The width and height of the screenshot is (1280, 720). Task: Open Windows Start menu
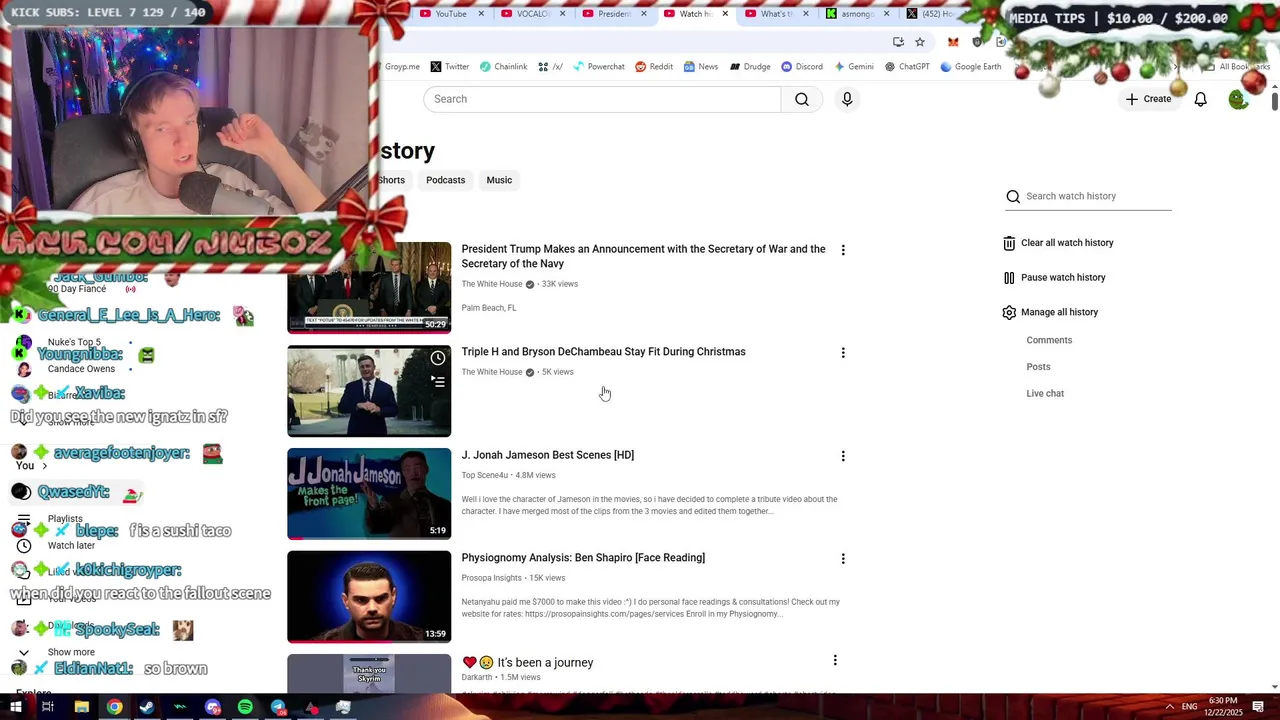coord(16,707)
